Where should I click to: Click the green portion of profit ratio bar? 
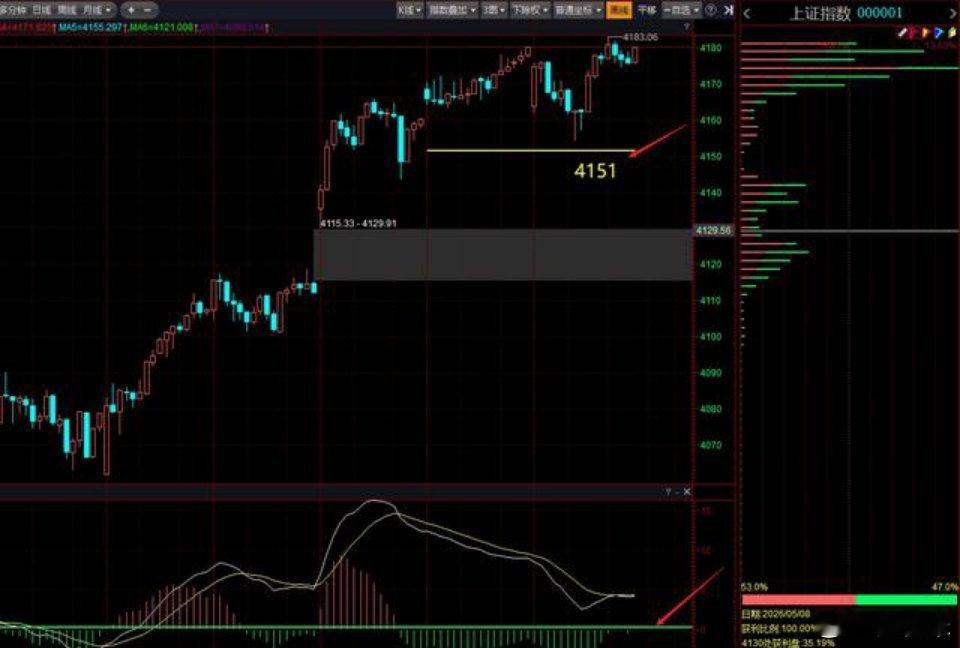click(x=906, y=600)
